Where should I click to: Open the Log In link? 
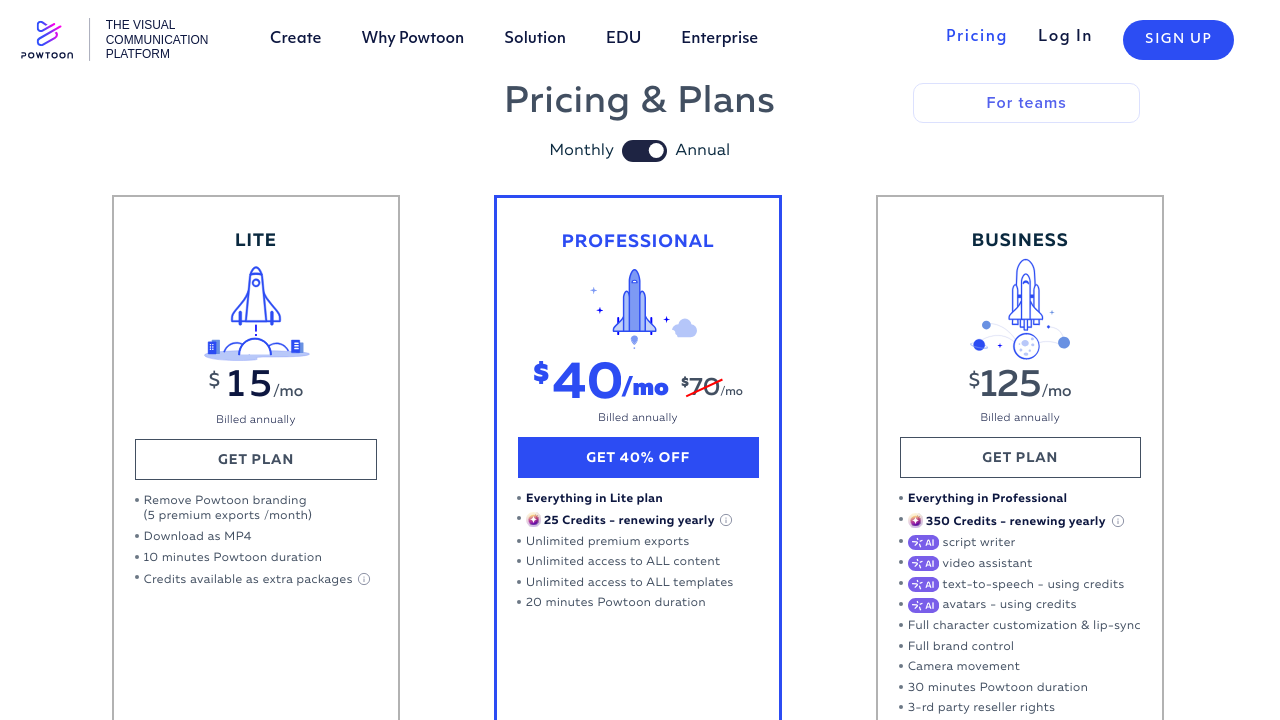(1064, 36)
